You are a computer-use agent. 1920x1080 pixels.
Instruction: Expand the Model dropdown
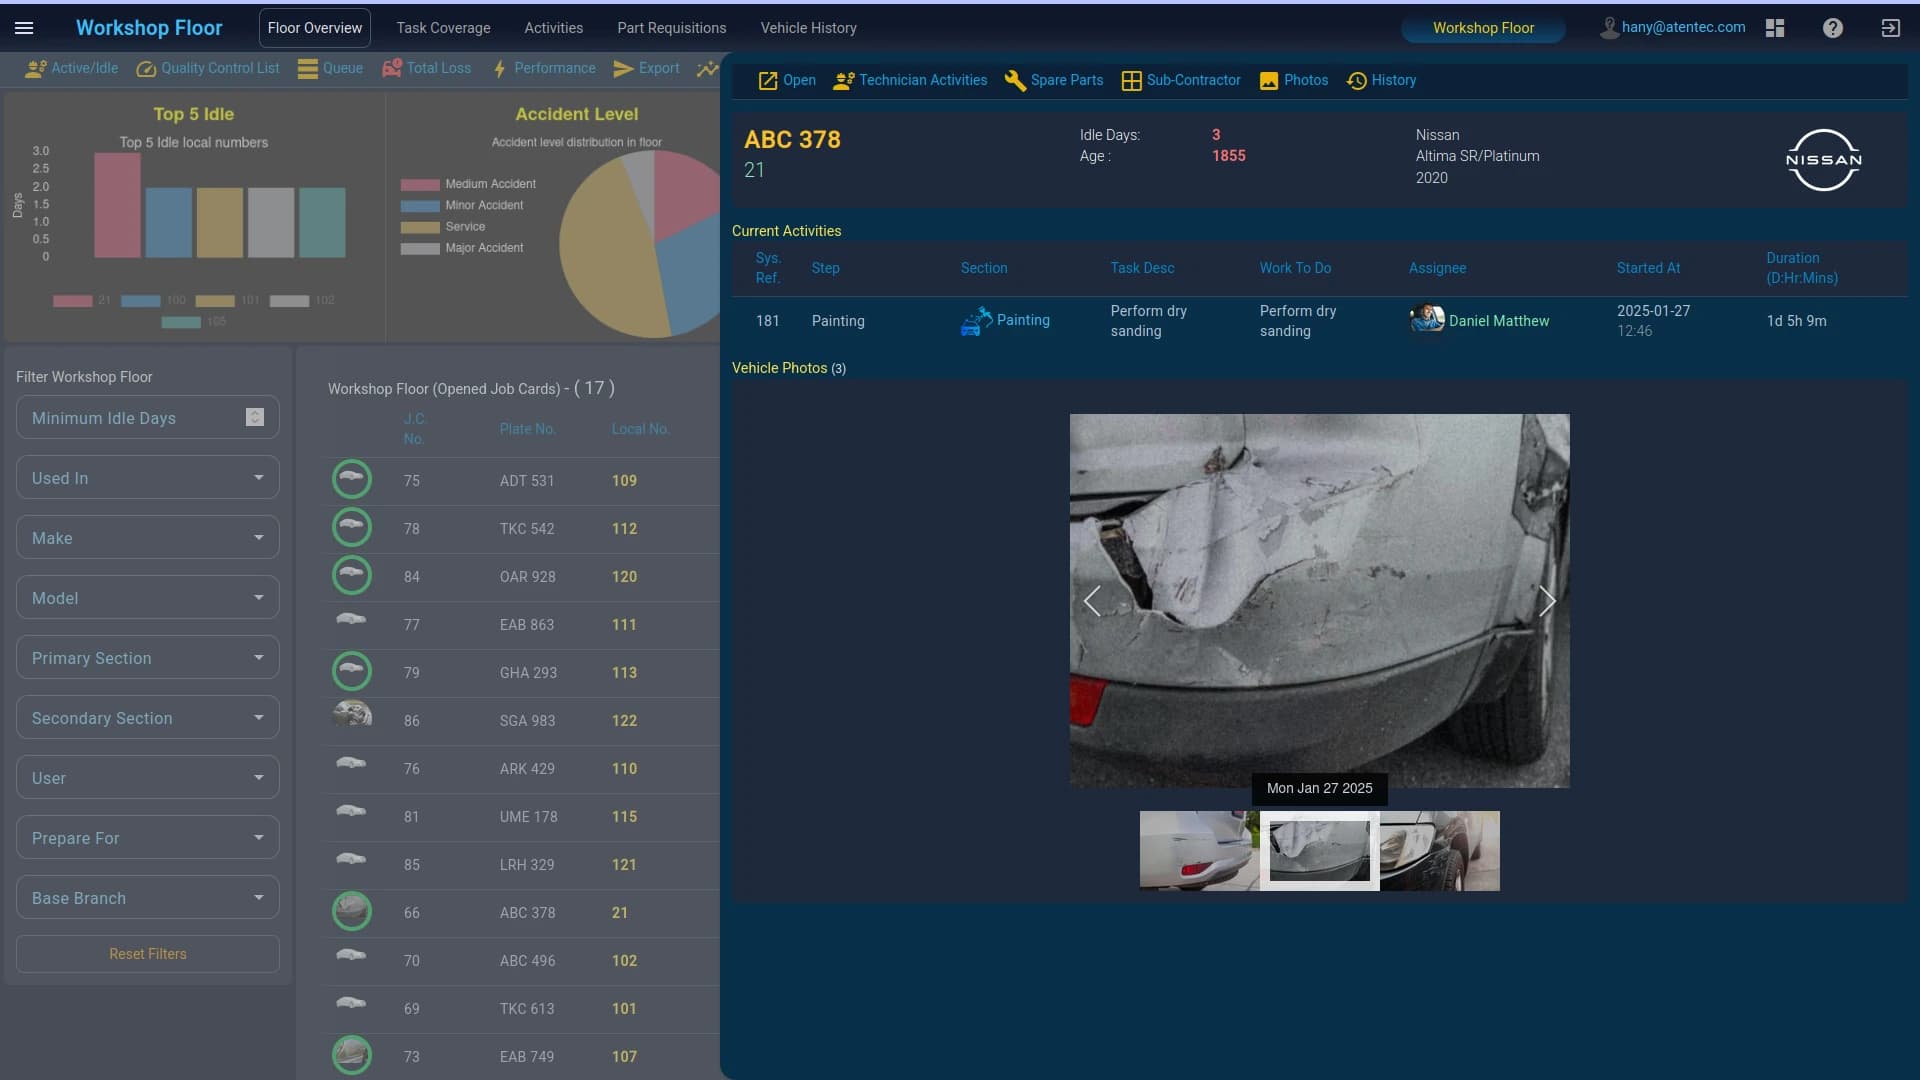pyautogui.click(x=148, y=598)
